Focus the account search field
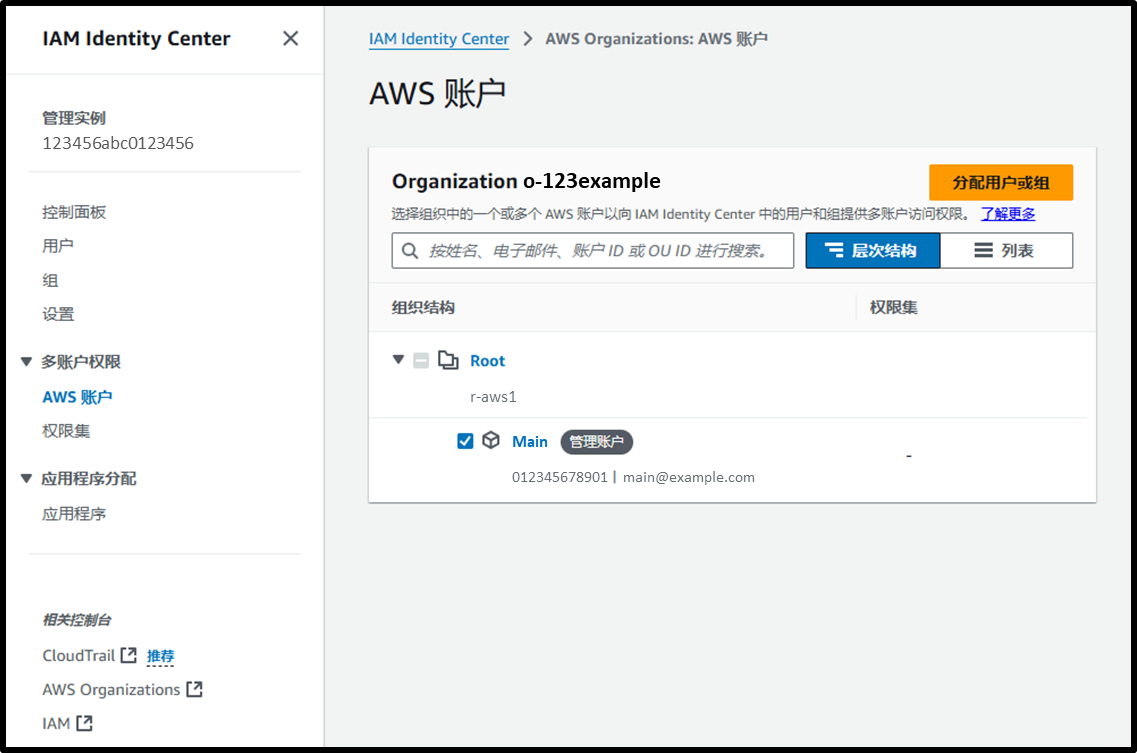 [x=592, y=250]
